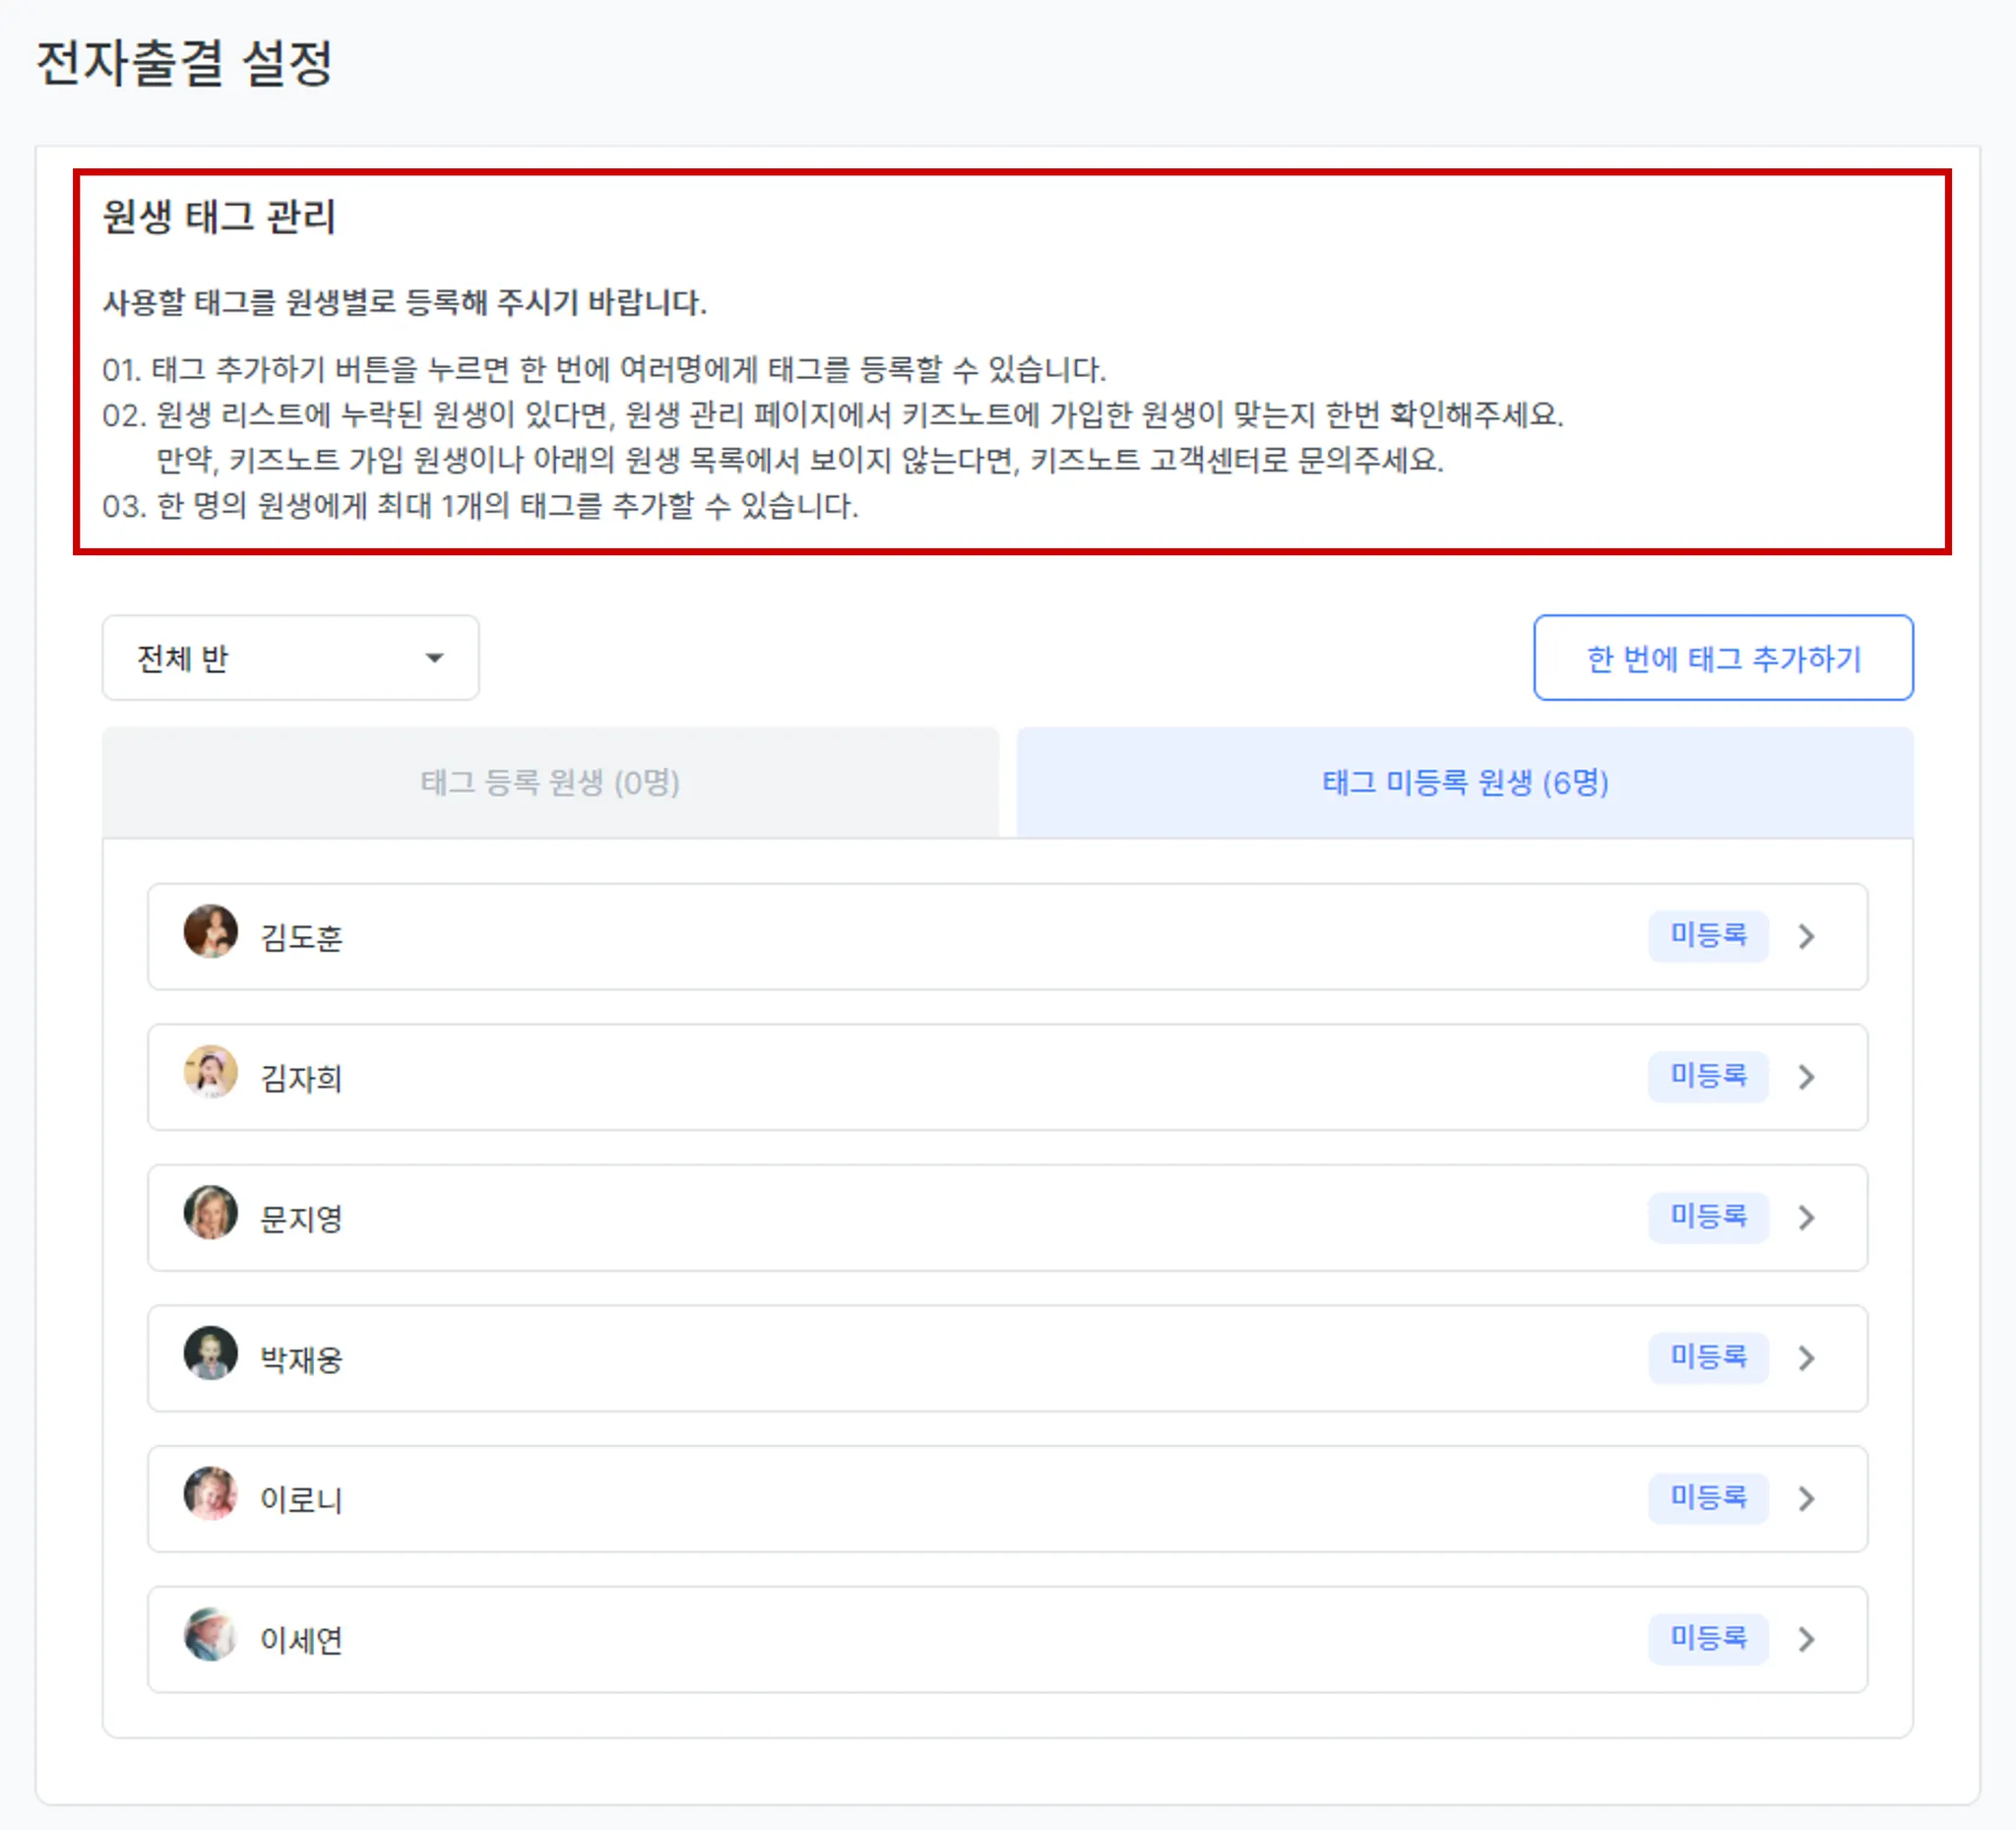Click 김자희's profile avatar
This screenshot has height=1830, width=2016.
click(x=210, y=1073)
